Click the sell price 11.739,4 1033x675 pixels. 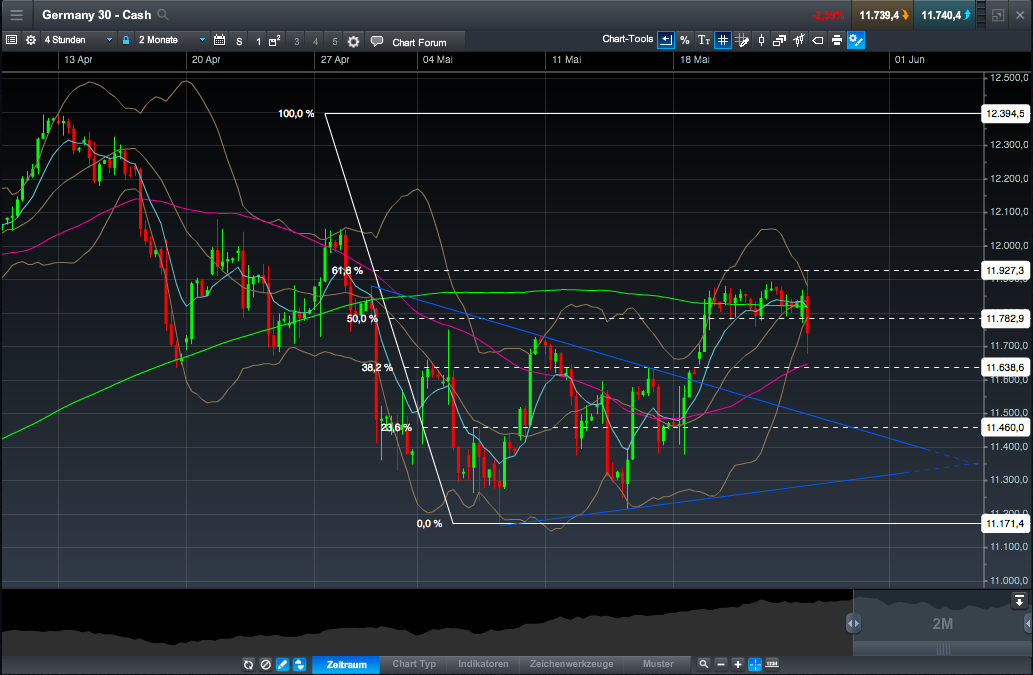pyautogui.click(x=883, y=14)
